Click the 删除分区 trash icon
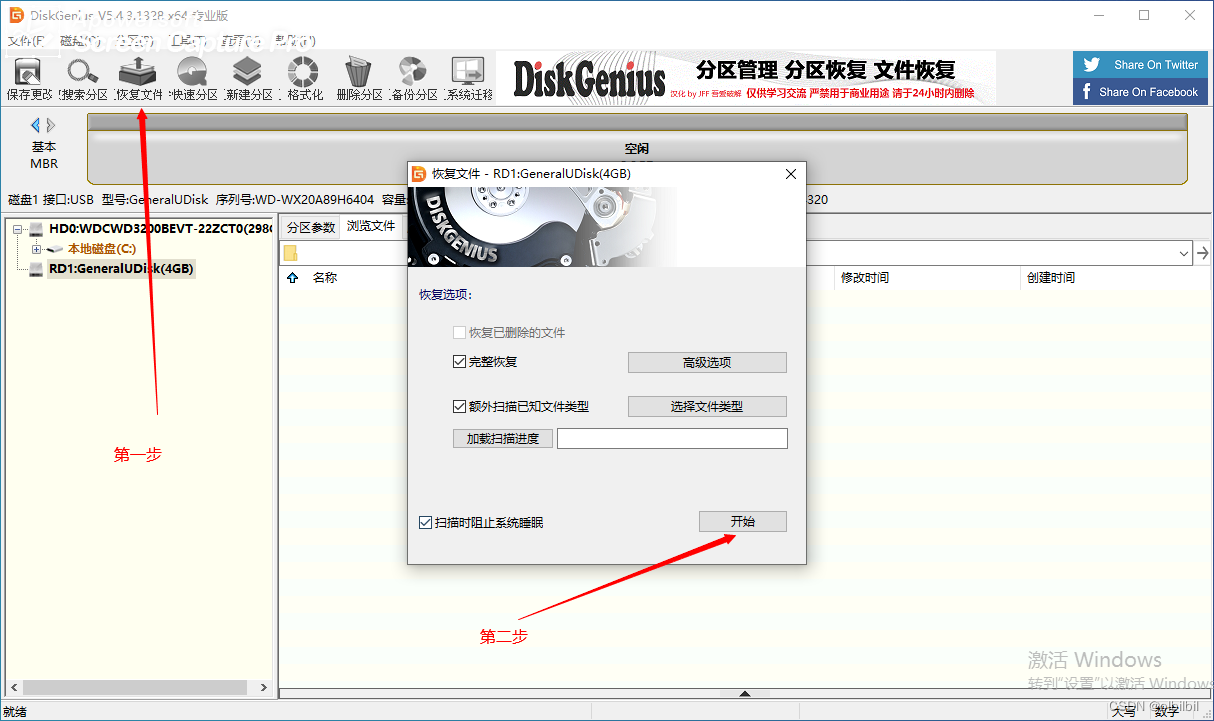The width and height of the screenshot is (1214, 721). (x=359, y=79)
